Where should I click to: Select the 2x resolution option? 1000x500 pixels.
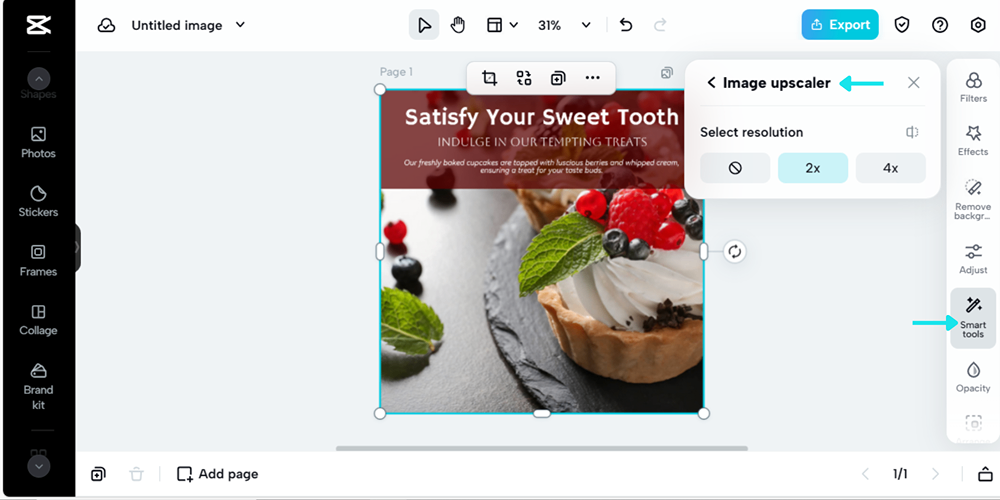tap(812, 168)
